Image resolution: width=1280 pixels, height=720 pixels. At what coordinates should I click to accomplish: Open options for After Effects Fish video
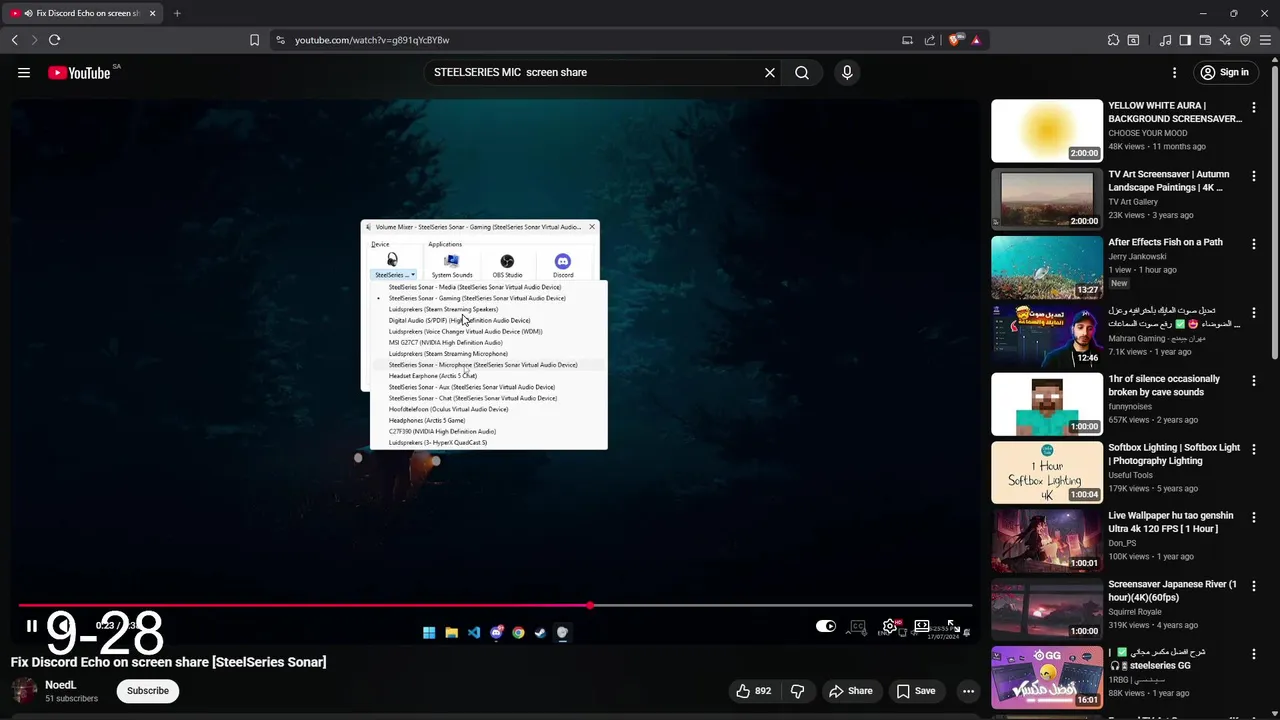coord(1254,244)
